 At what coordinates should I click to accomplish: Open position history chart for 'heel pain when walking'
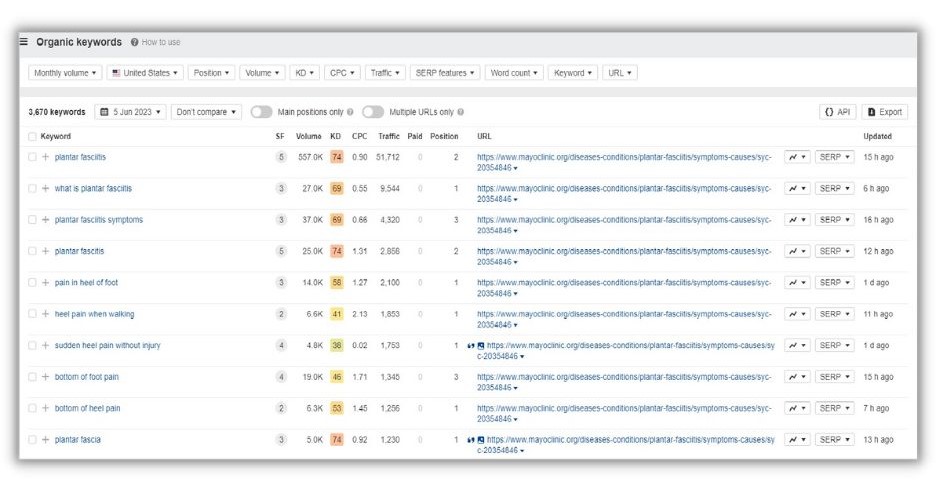(x=797, y=314)
